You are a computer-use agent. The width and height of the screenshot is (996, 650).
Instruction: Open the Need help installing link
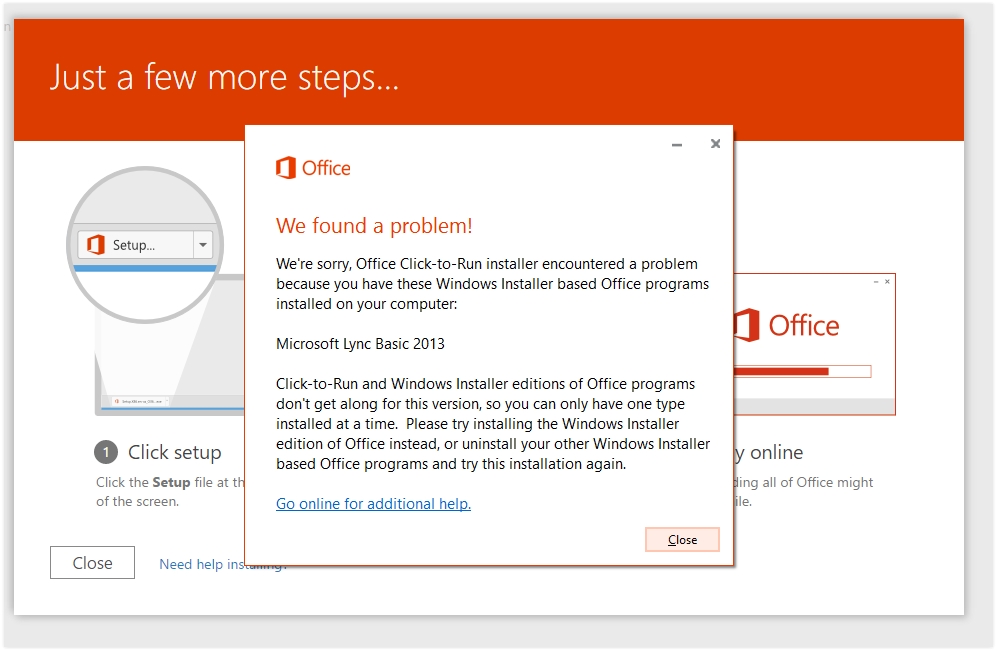tap(202, 564)
